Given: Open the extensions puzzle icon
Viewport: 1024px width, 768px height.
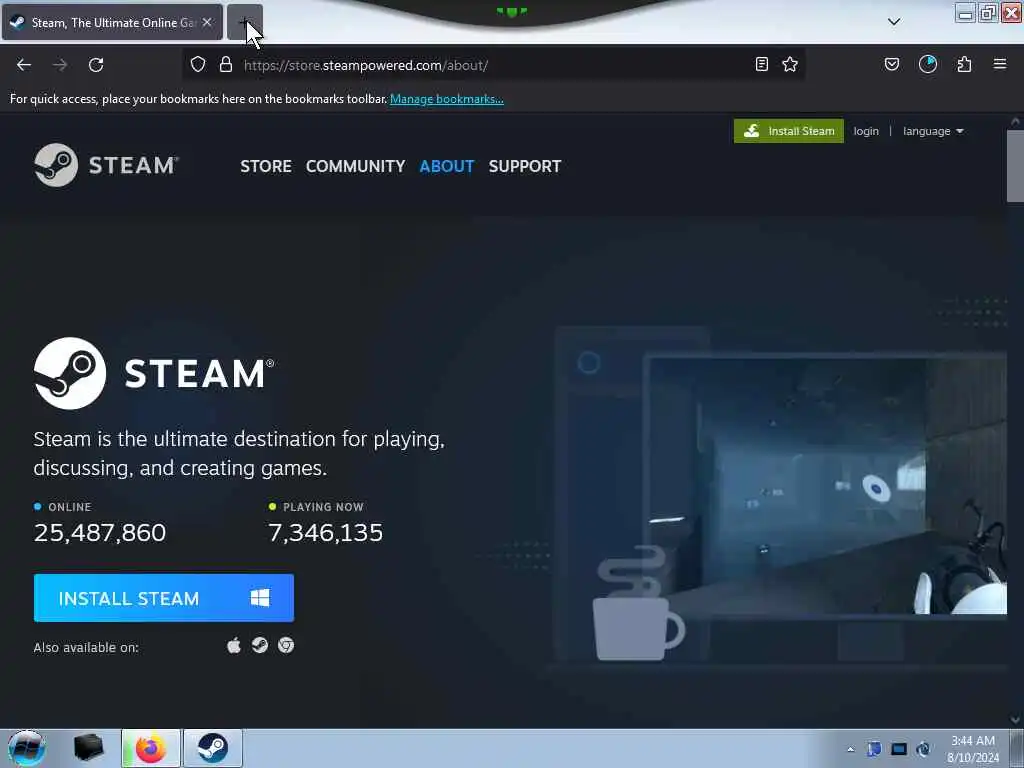Looking at the screenshot, I should click(964, 64).
